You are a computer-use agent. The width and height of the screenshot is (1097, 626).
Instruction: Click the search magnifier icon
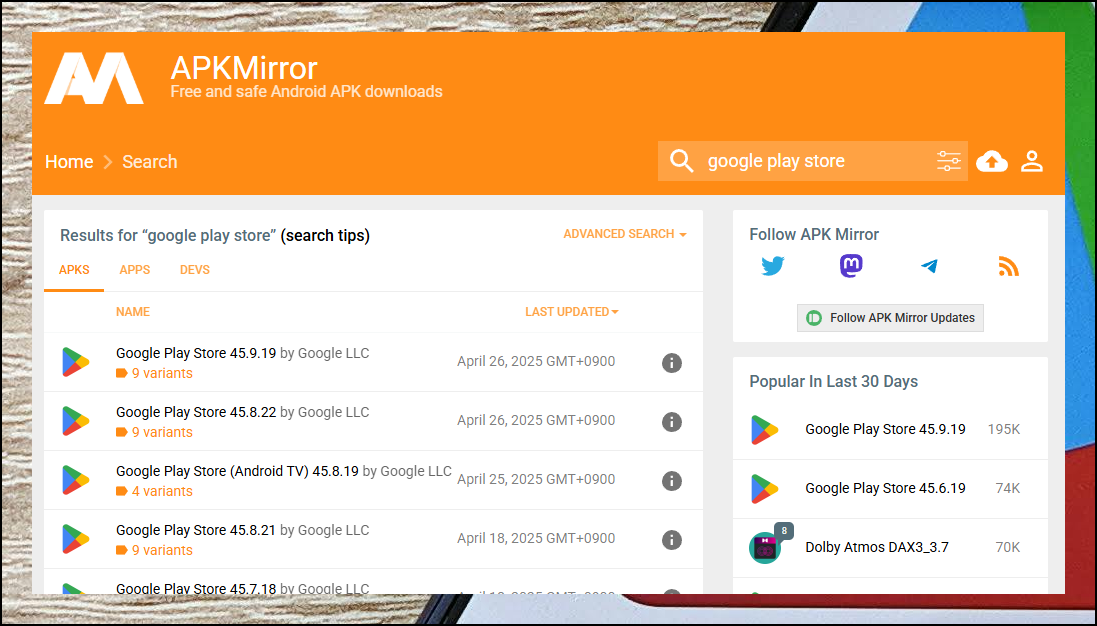tap(681, 161)
